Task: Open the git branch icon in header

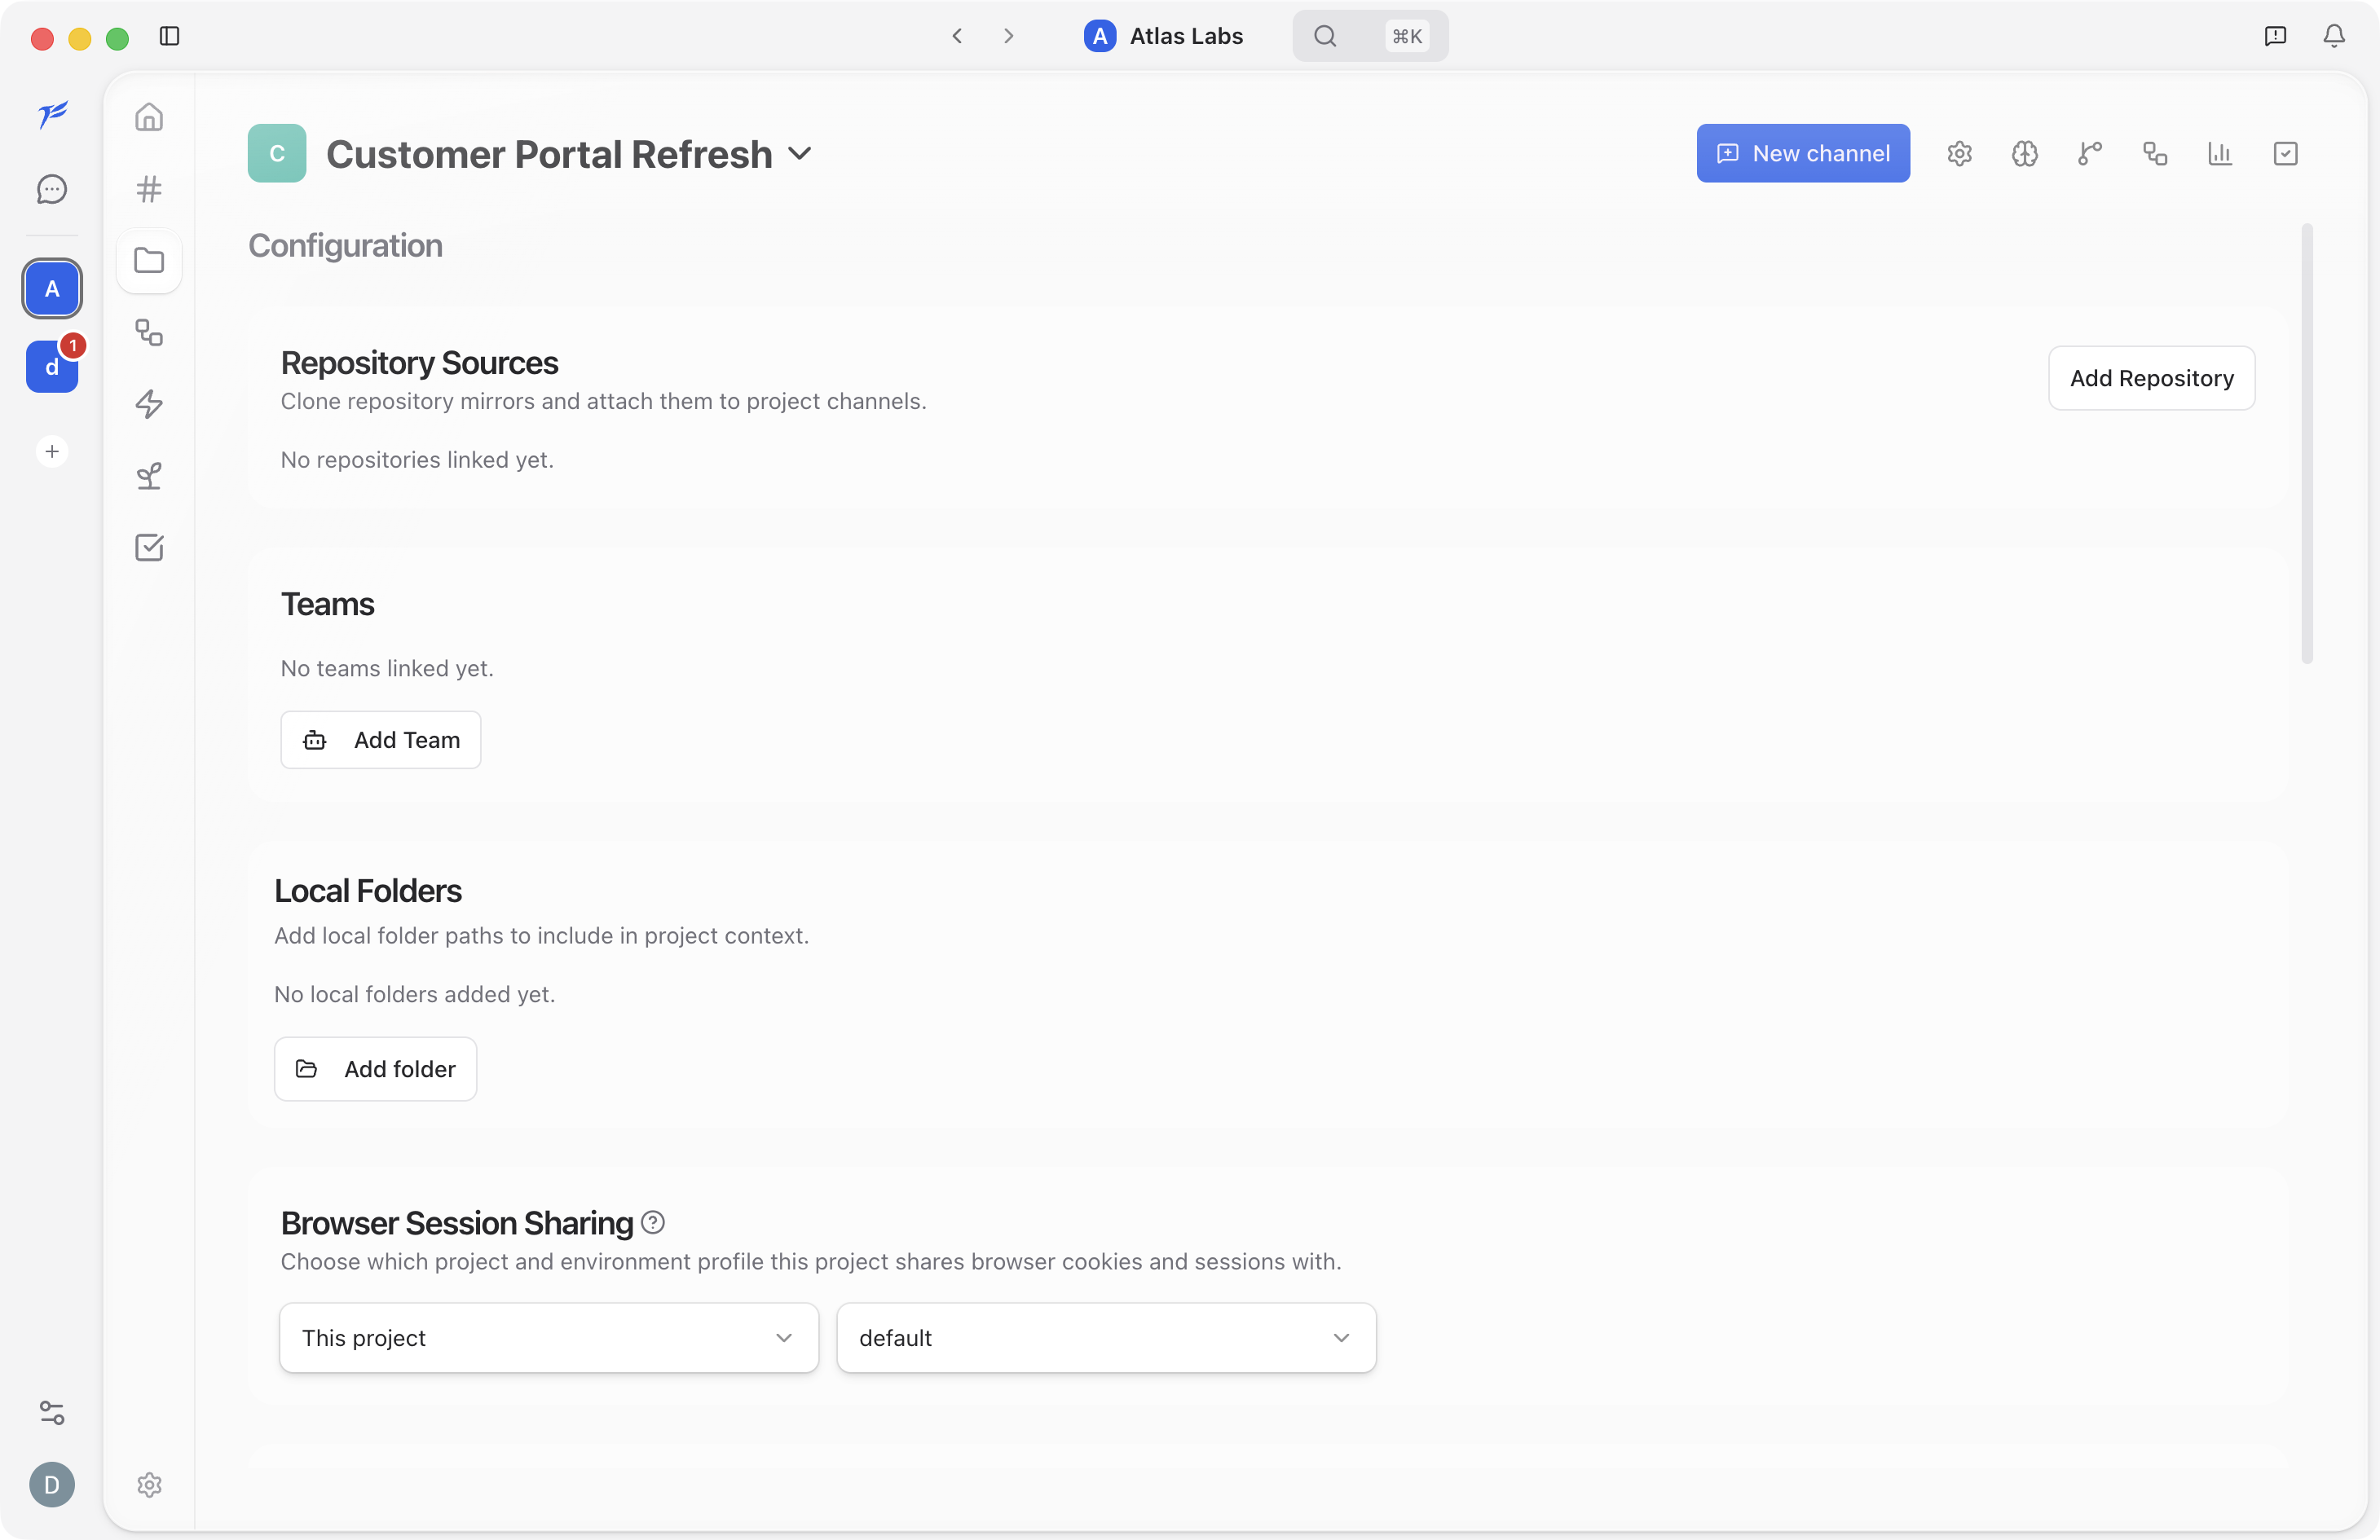Action: (2089, 153)
